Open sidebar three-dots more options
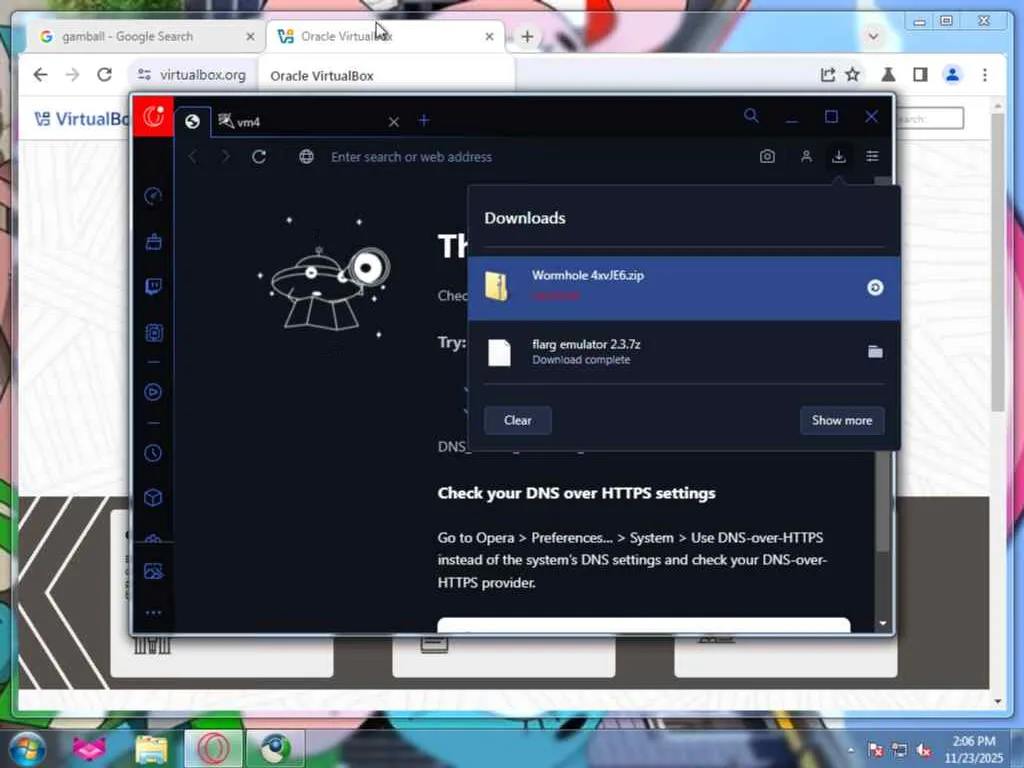The width and height of the screenshot is (1024, 768). point(153,613)
